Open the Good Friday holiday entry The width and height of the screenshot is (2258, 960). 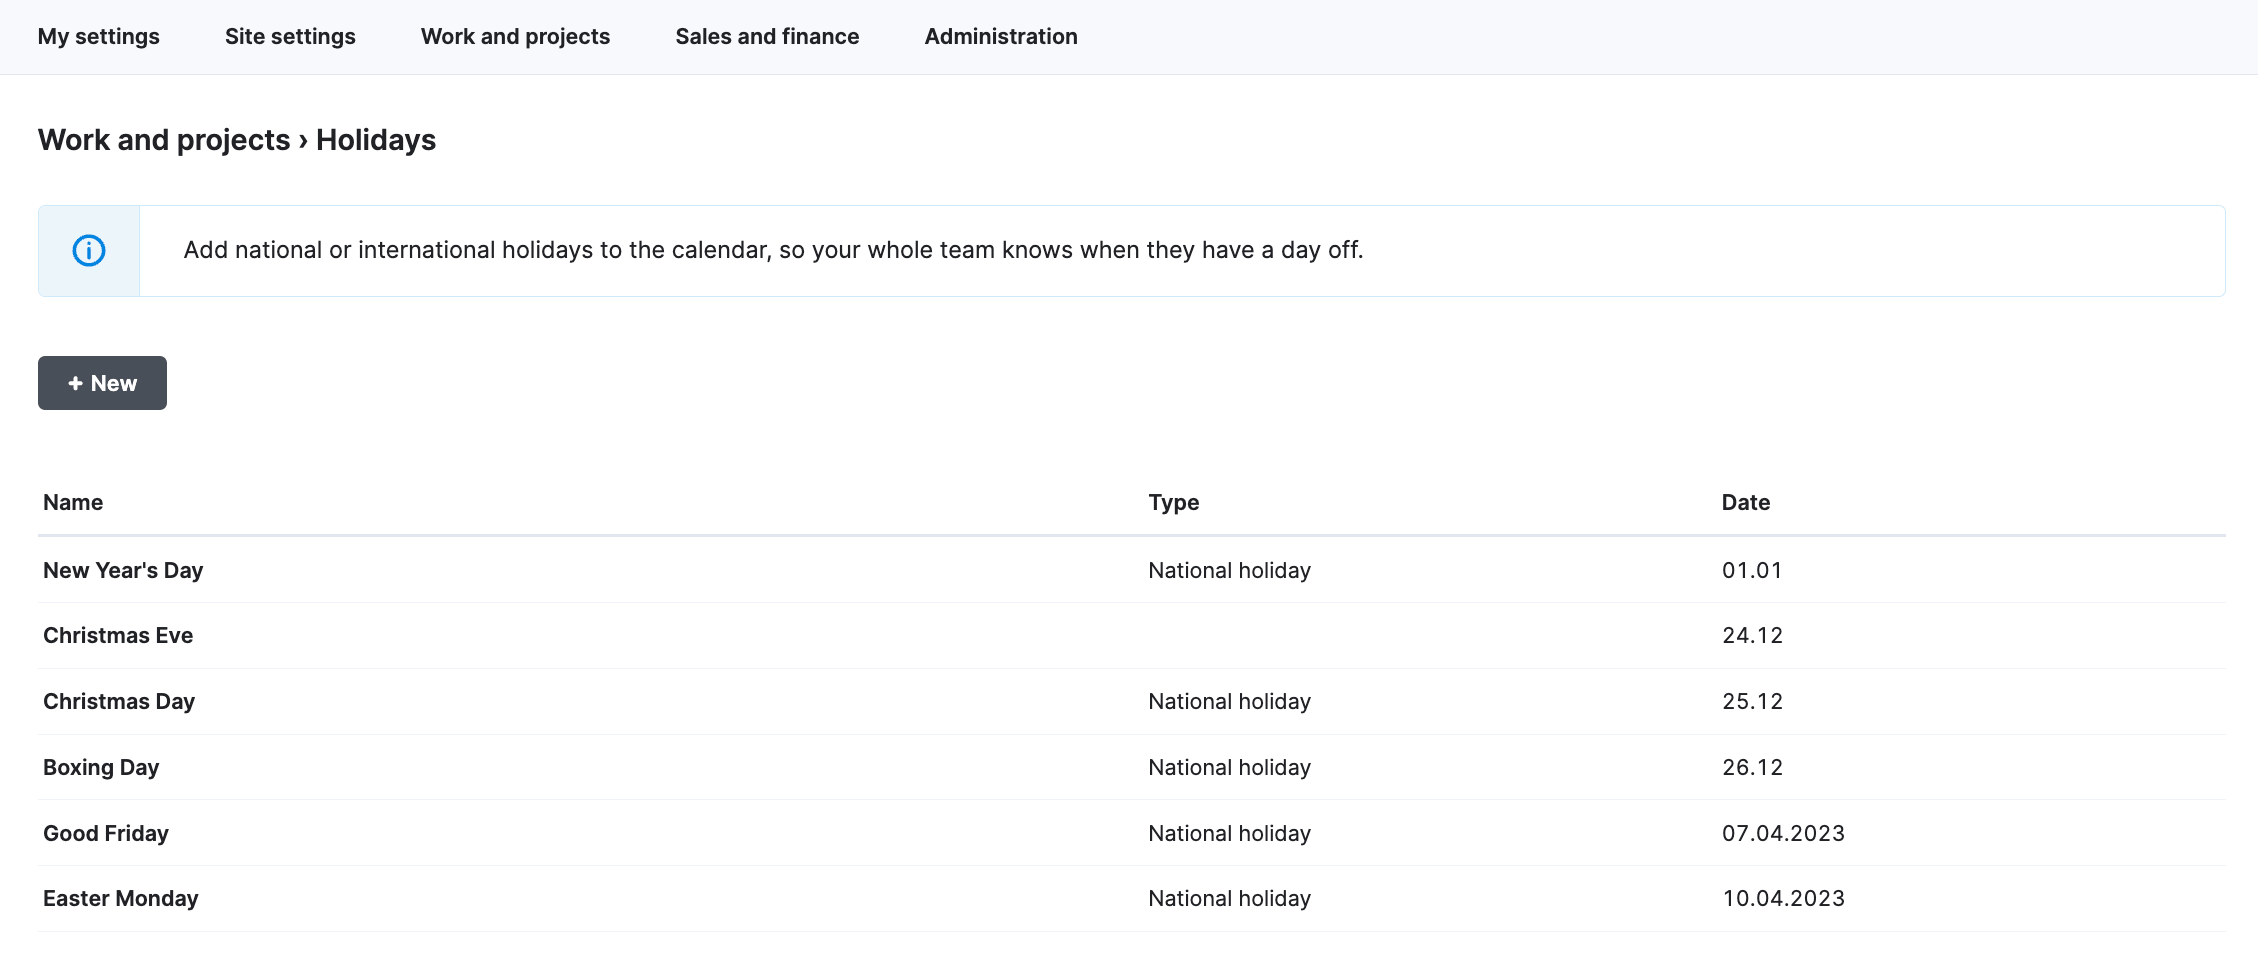point(105,832)
